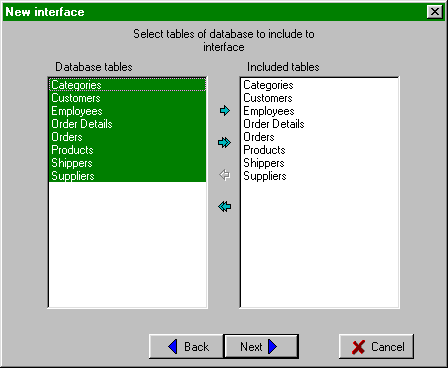Select Order Details in Database tables list
This screenshot has height=368, width=448.
[128, 124]
